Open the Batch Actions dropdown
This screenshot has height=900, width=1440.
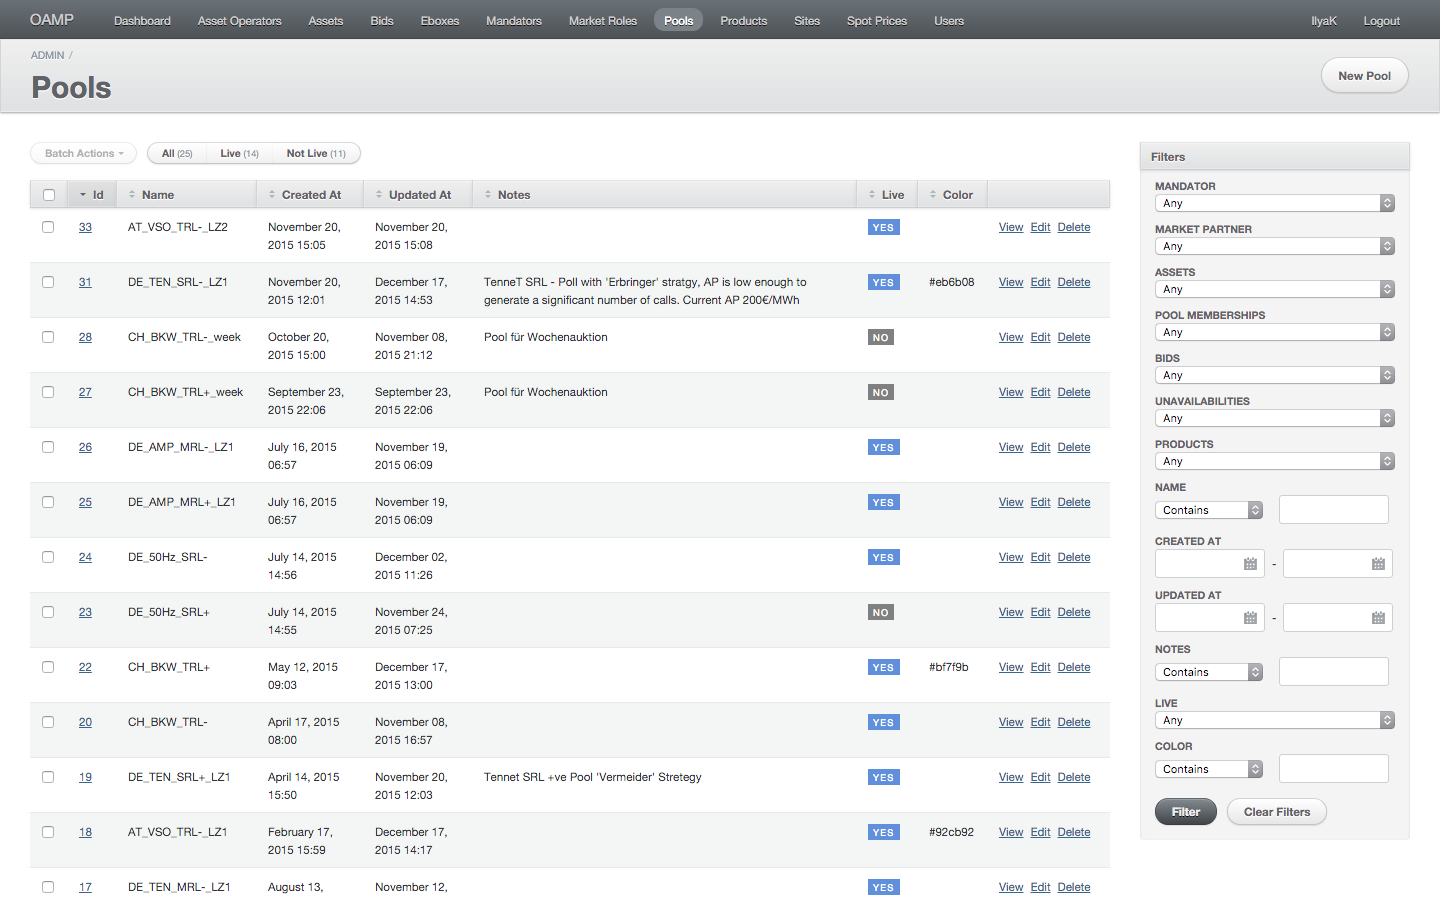84,153
